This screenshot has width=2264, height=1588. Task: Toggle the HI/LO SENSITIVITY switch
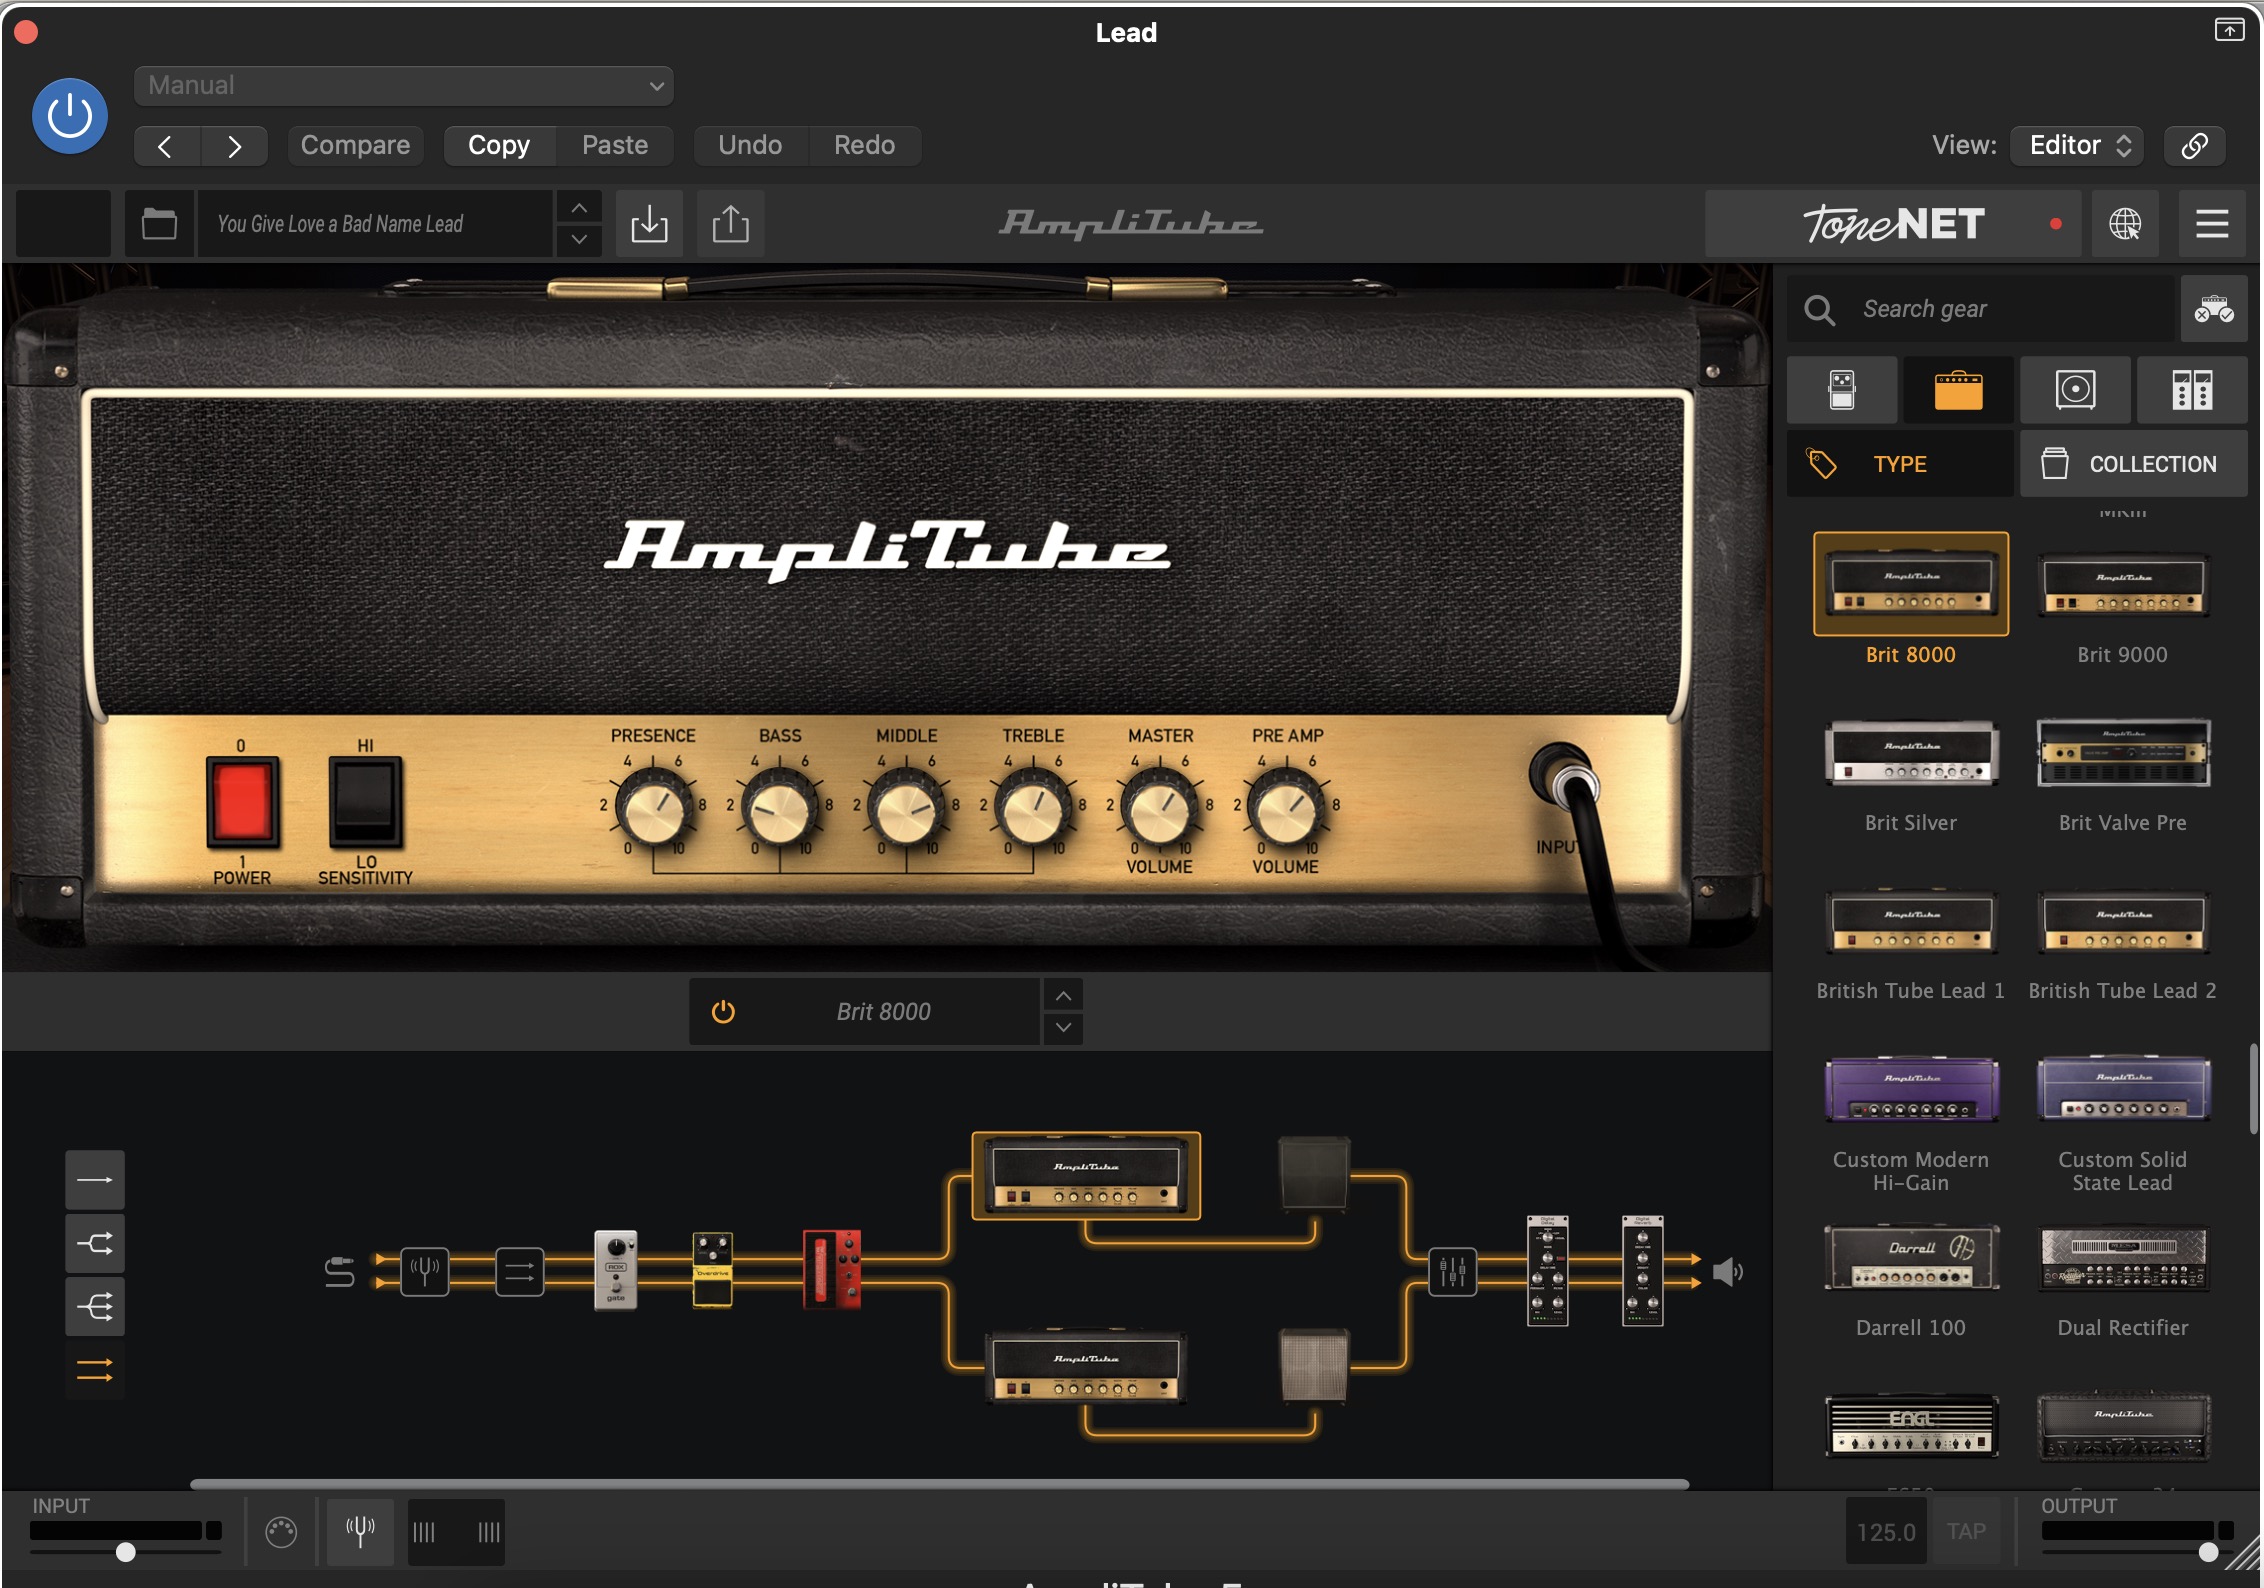[365, 802]
